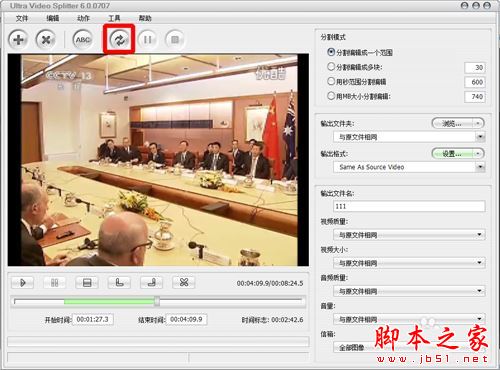500x370 pixels.
Task: Click the remove file X icon
Action: pos(46,40)
